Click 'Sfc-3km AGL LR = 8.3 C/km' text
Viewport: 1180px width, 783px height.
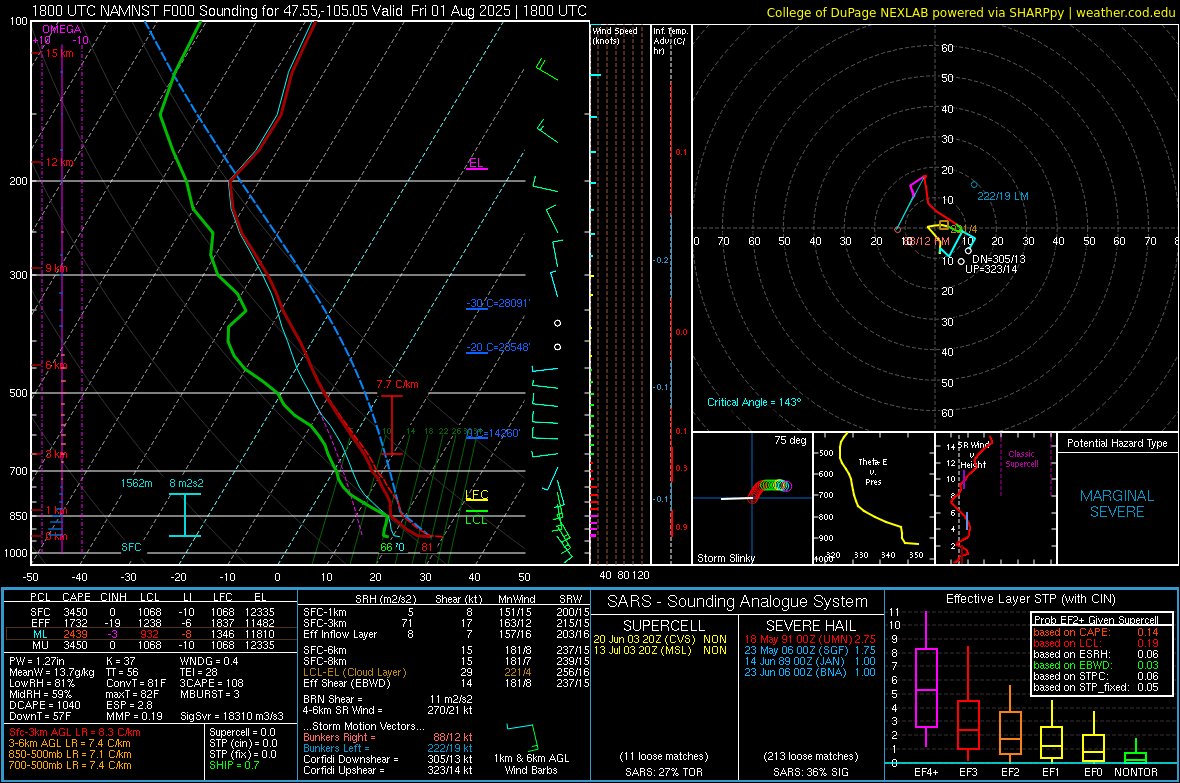(x=75, y=732)
